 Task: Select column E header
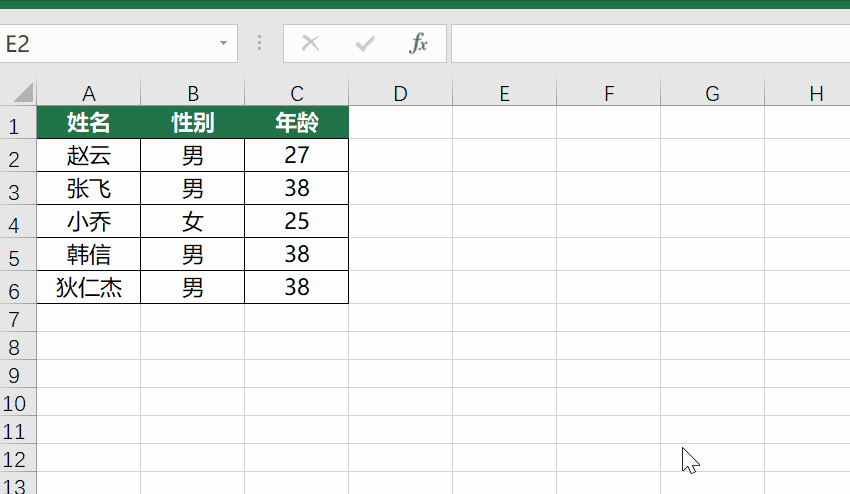505,93
